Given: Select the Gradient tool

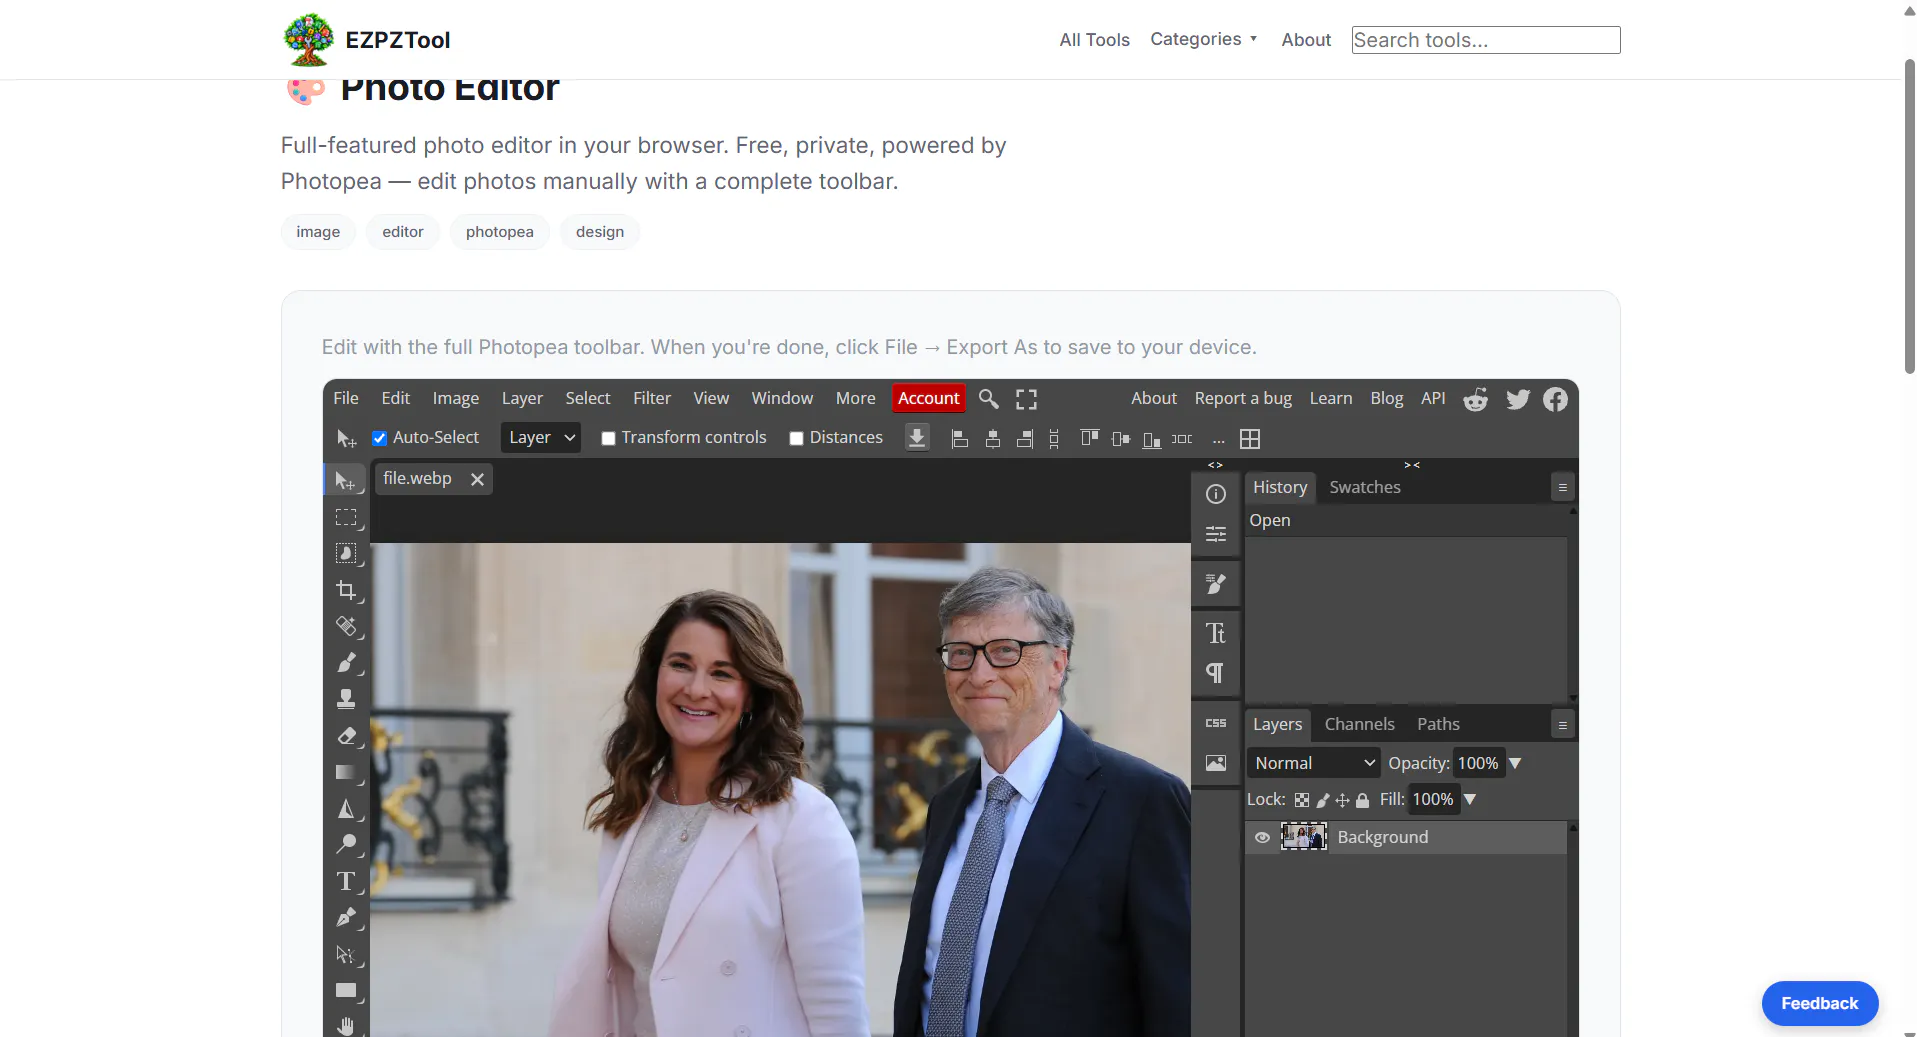Looking at the screenshot, I should [346, 772].
